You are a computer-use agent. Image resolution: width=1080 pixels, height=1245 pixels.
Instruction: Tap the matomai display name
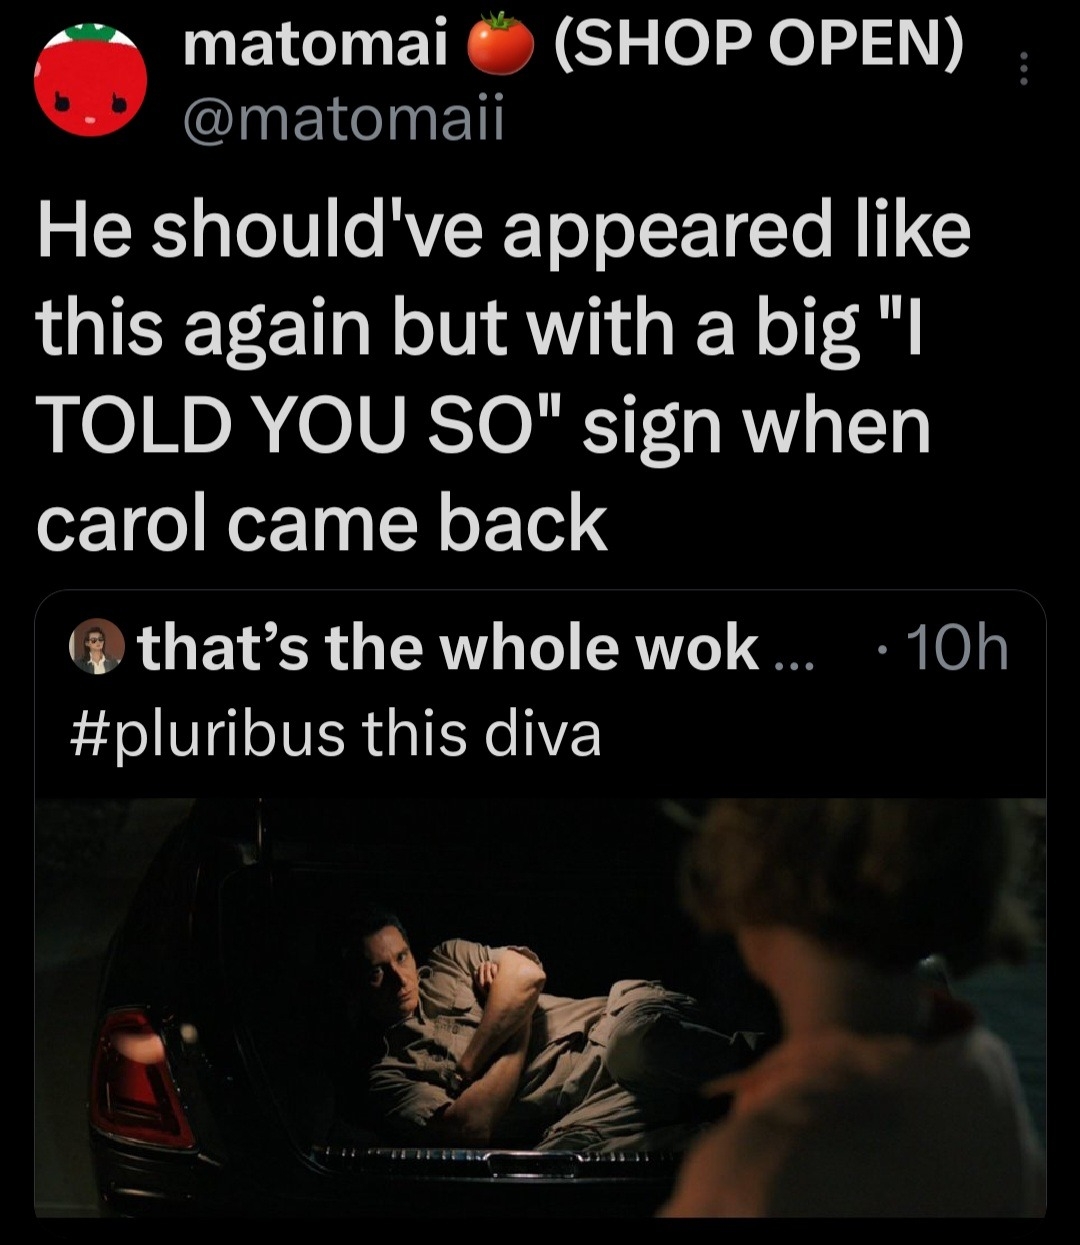[314, 46]
